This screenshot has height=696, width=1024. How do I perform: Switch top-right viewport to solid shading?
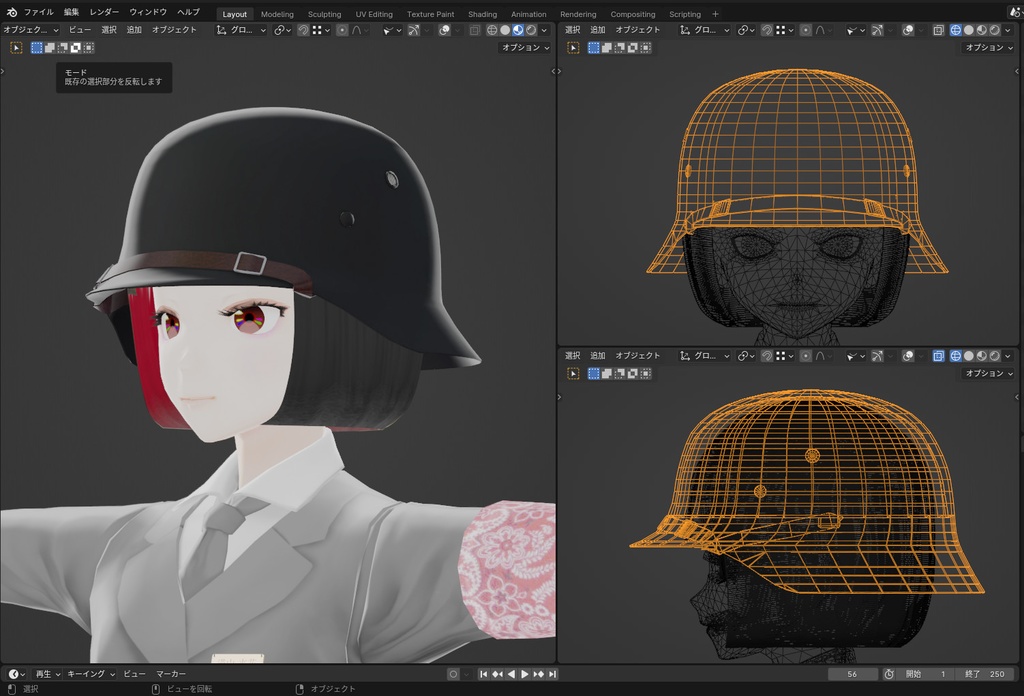coord(969,30)
